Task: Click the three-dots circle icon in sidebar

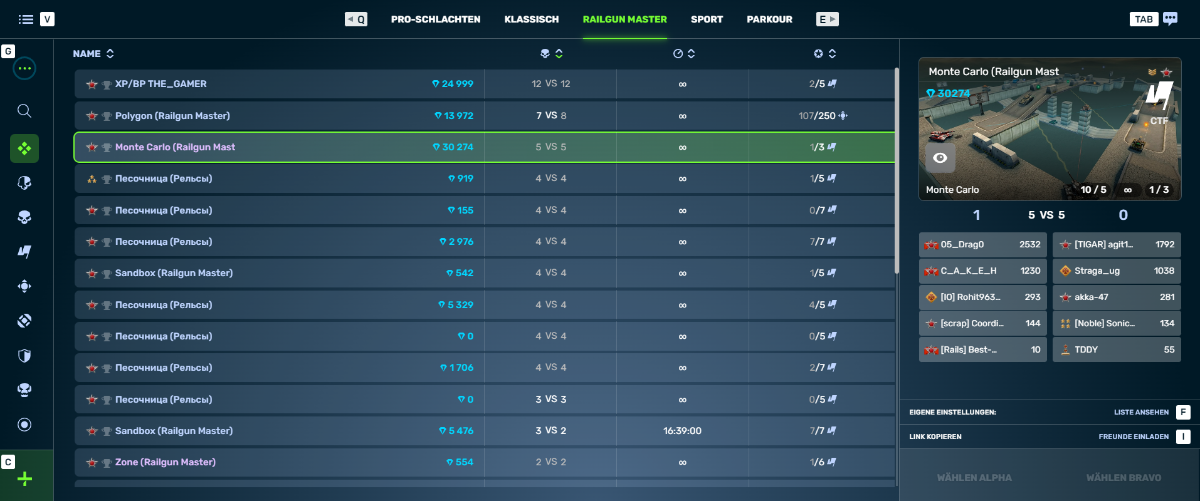Action: pos(25,69)
